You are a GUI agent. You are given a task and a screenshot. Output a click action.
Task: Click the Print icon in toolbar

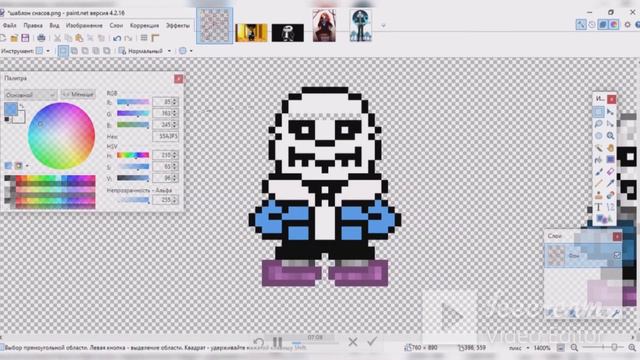[x=41, y=38]
